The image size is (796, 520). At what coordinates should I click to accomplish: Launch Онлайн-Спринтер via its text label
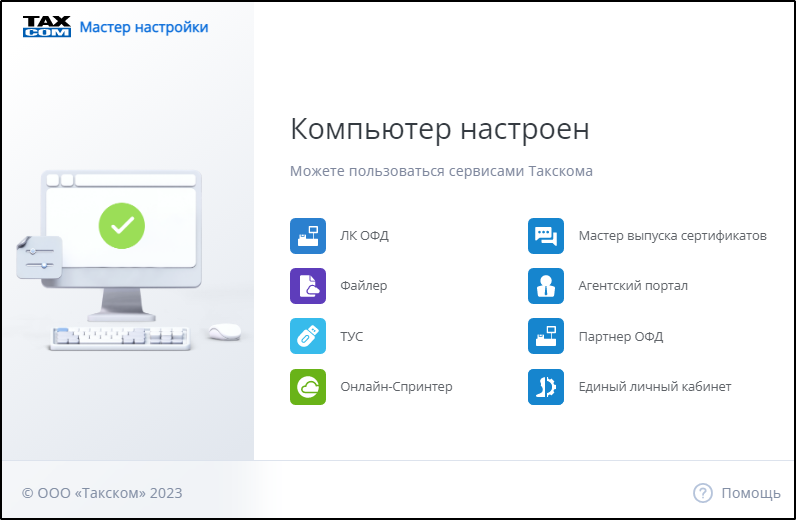(396, 387)
